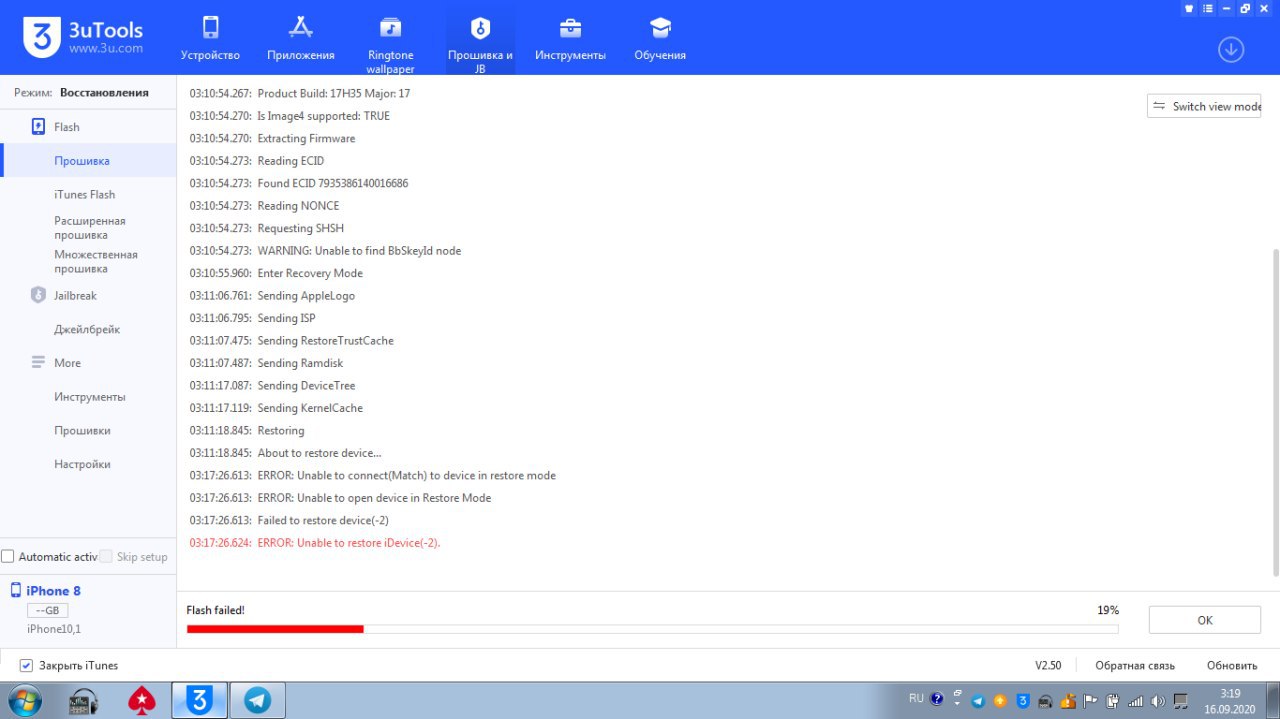Screen dimensions: 1280x719
Task: Open the skin (t-shirt) icon in title bar
Action: [x=1189, y=8]
